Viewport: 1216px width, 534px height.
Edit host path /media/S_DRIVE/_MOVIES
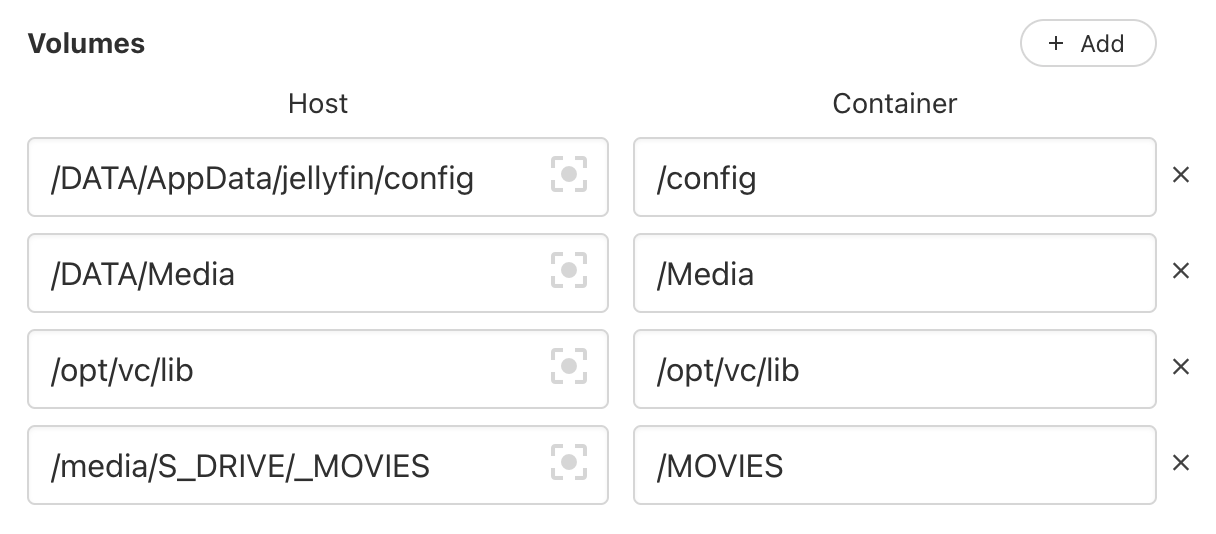coord(280,465)
